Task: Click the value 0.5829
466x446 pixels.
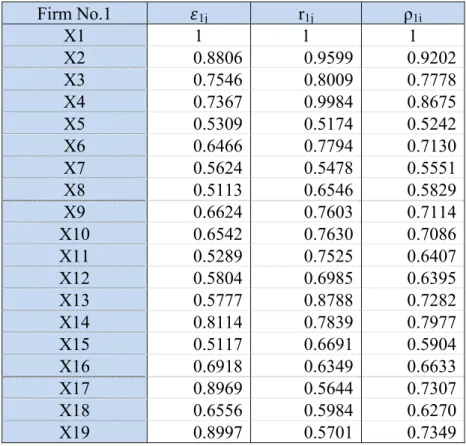Action: (431, 190)
